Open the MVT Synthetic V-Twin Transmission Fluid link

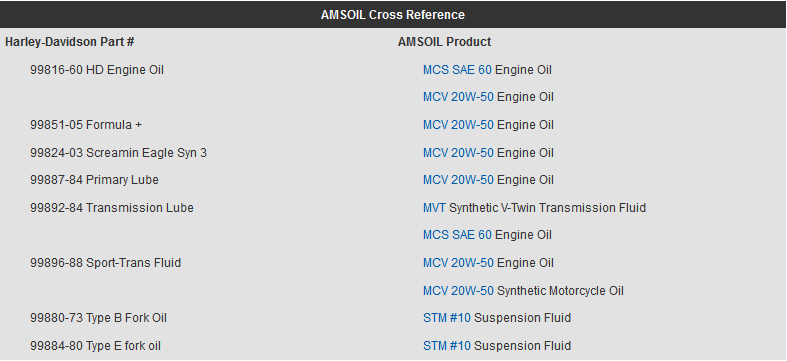pos(434,208)
